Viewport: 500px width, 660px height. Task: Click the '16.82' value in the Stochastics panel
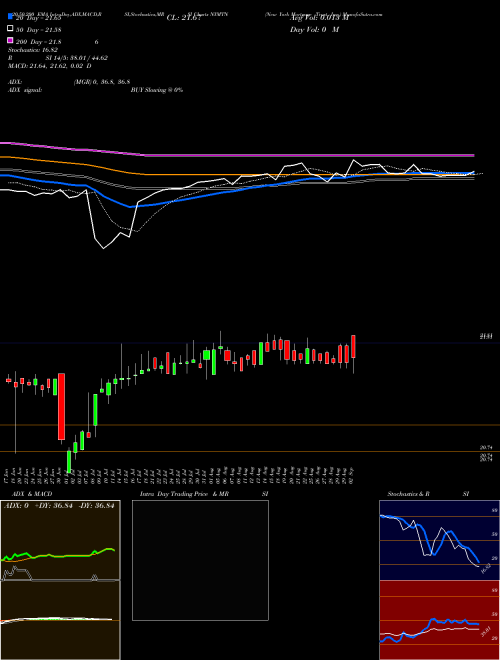click(x=486, y=569)
